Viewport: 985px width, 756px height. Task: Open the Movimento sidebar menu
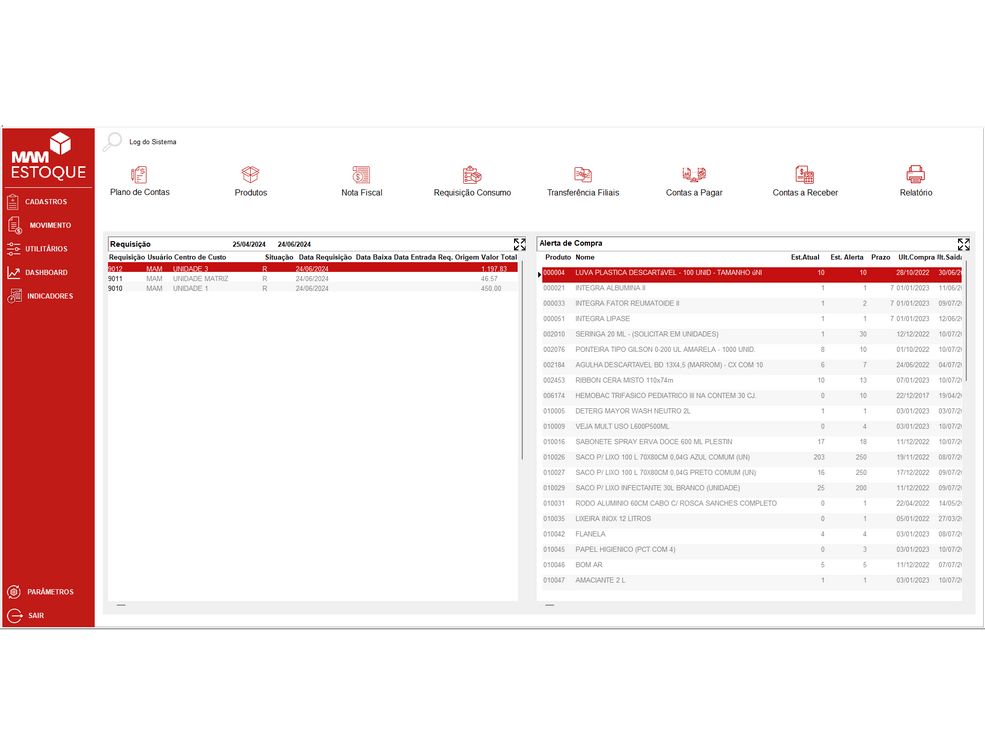pos(49,225)
